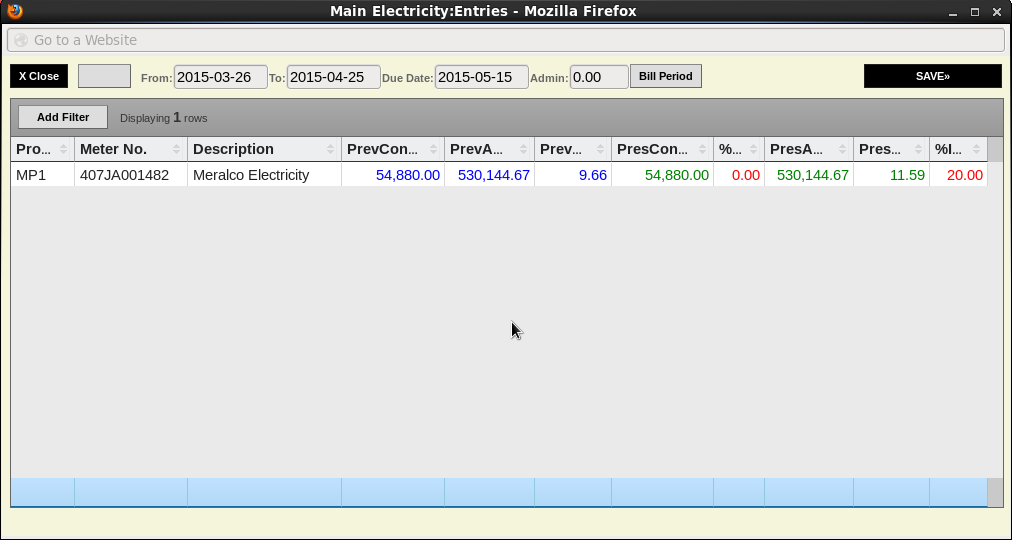The image size is (1016, 546).
Task: Click the Go to a Website address bar
Action: (506, 40)
